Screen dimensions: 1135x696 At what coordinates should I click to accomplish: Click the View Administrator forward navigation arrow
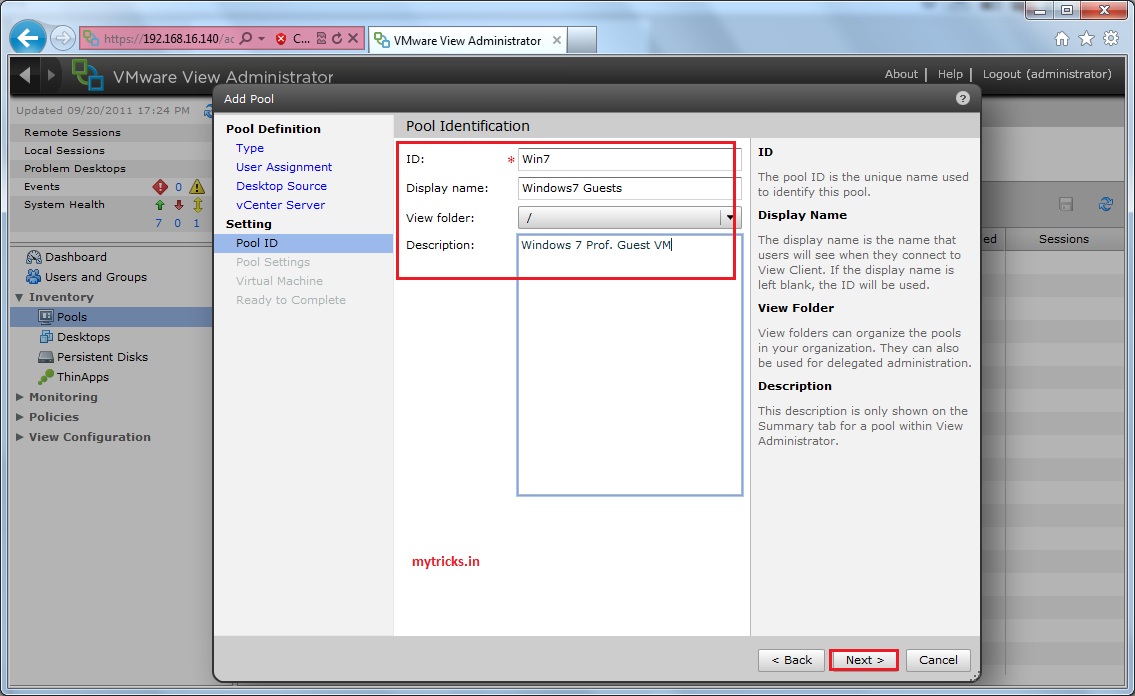point(51,75)
